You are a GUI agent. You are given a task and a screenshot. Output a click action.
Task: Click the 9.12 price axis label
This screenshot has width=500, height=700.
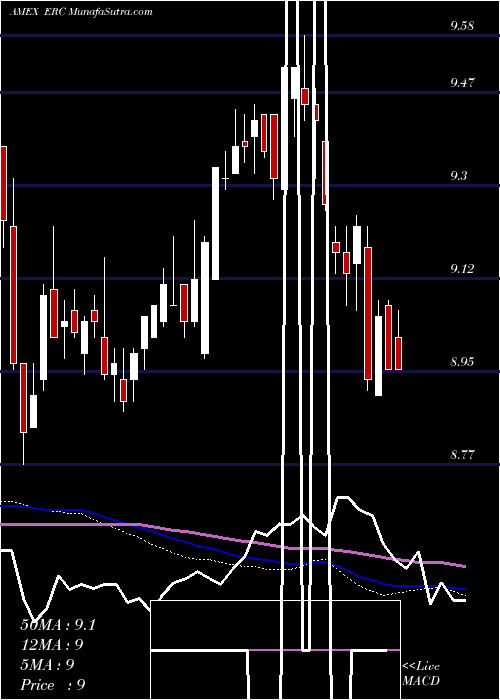(x=462, y=268)
